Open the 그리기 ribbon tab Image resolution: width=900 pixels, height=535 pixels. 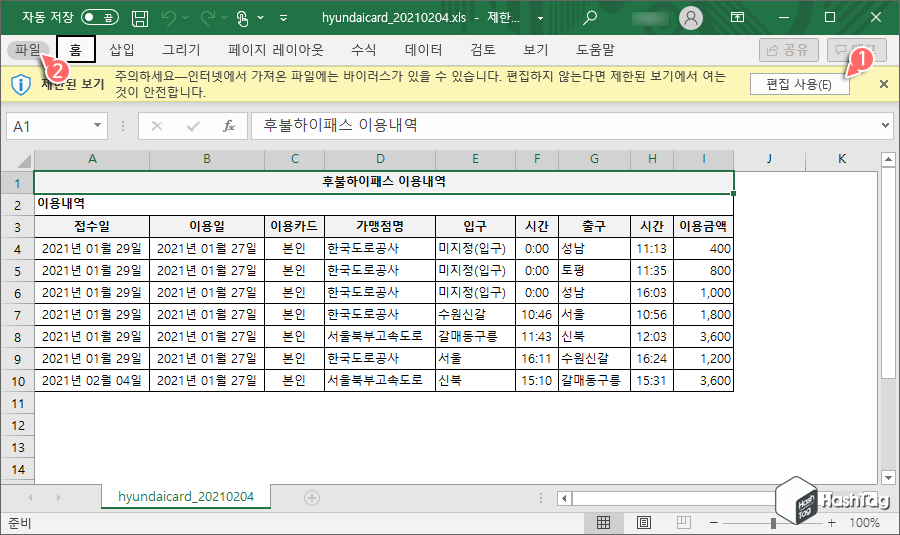click(x=181, y=50)
